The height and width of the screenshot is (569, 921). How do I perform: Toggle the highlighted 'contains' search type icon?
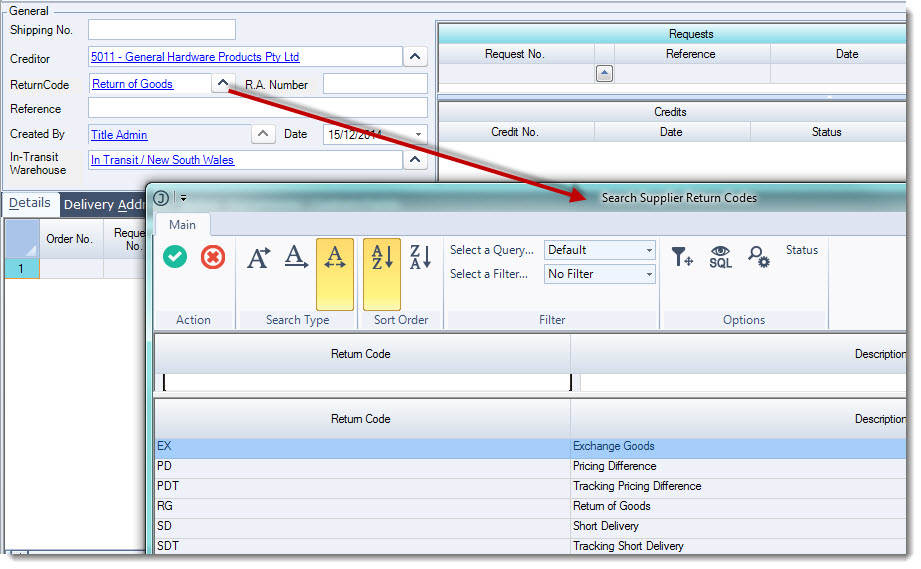[335, 274]
